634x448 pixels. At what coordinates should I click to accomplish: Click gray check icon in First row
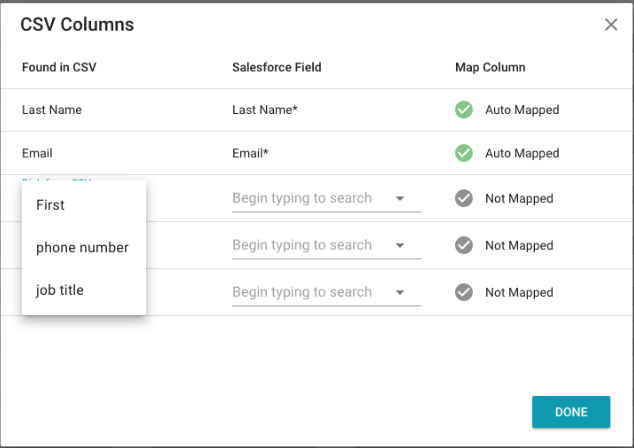464,198
